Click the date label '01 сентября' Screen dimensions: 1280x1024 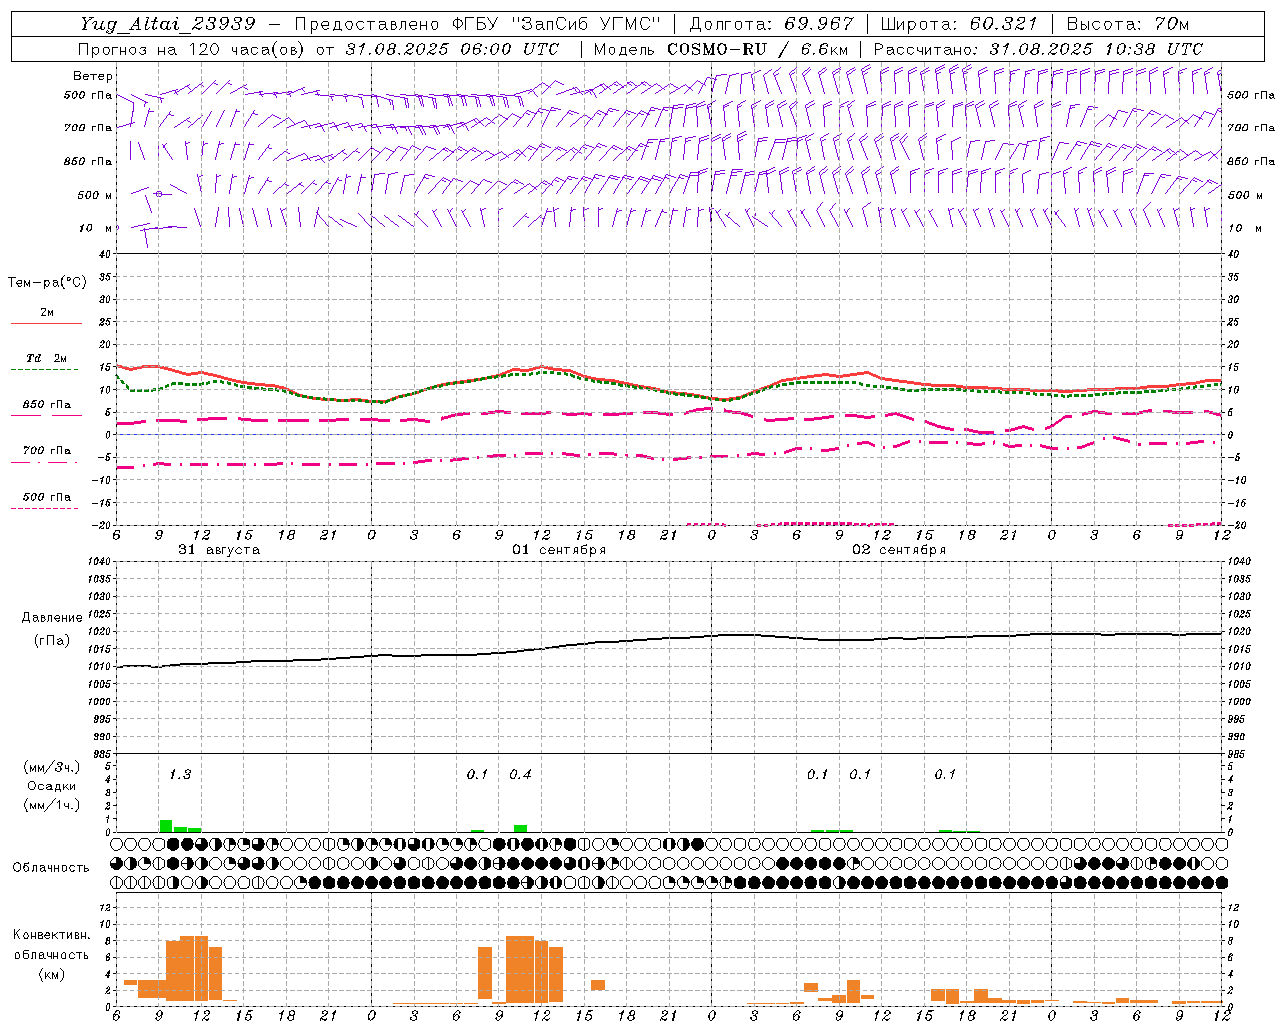click(559, 550)
